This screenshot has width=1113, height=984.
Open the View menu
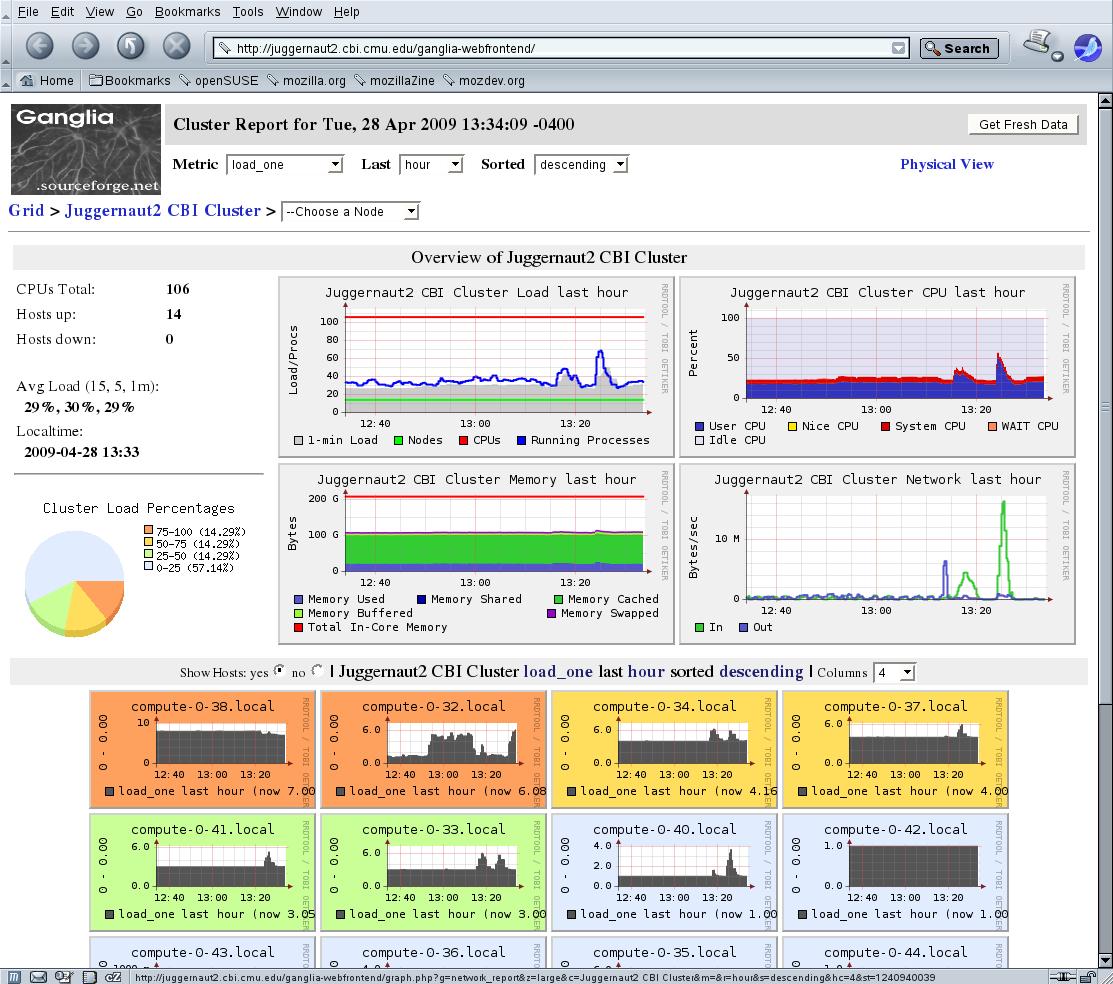click(99, 12)
